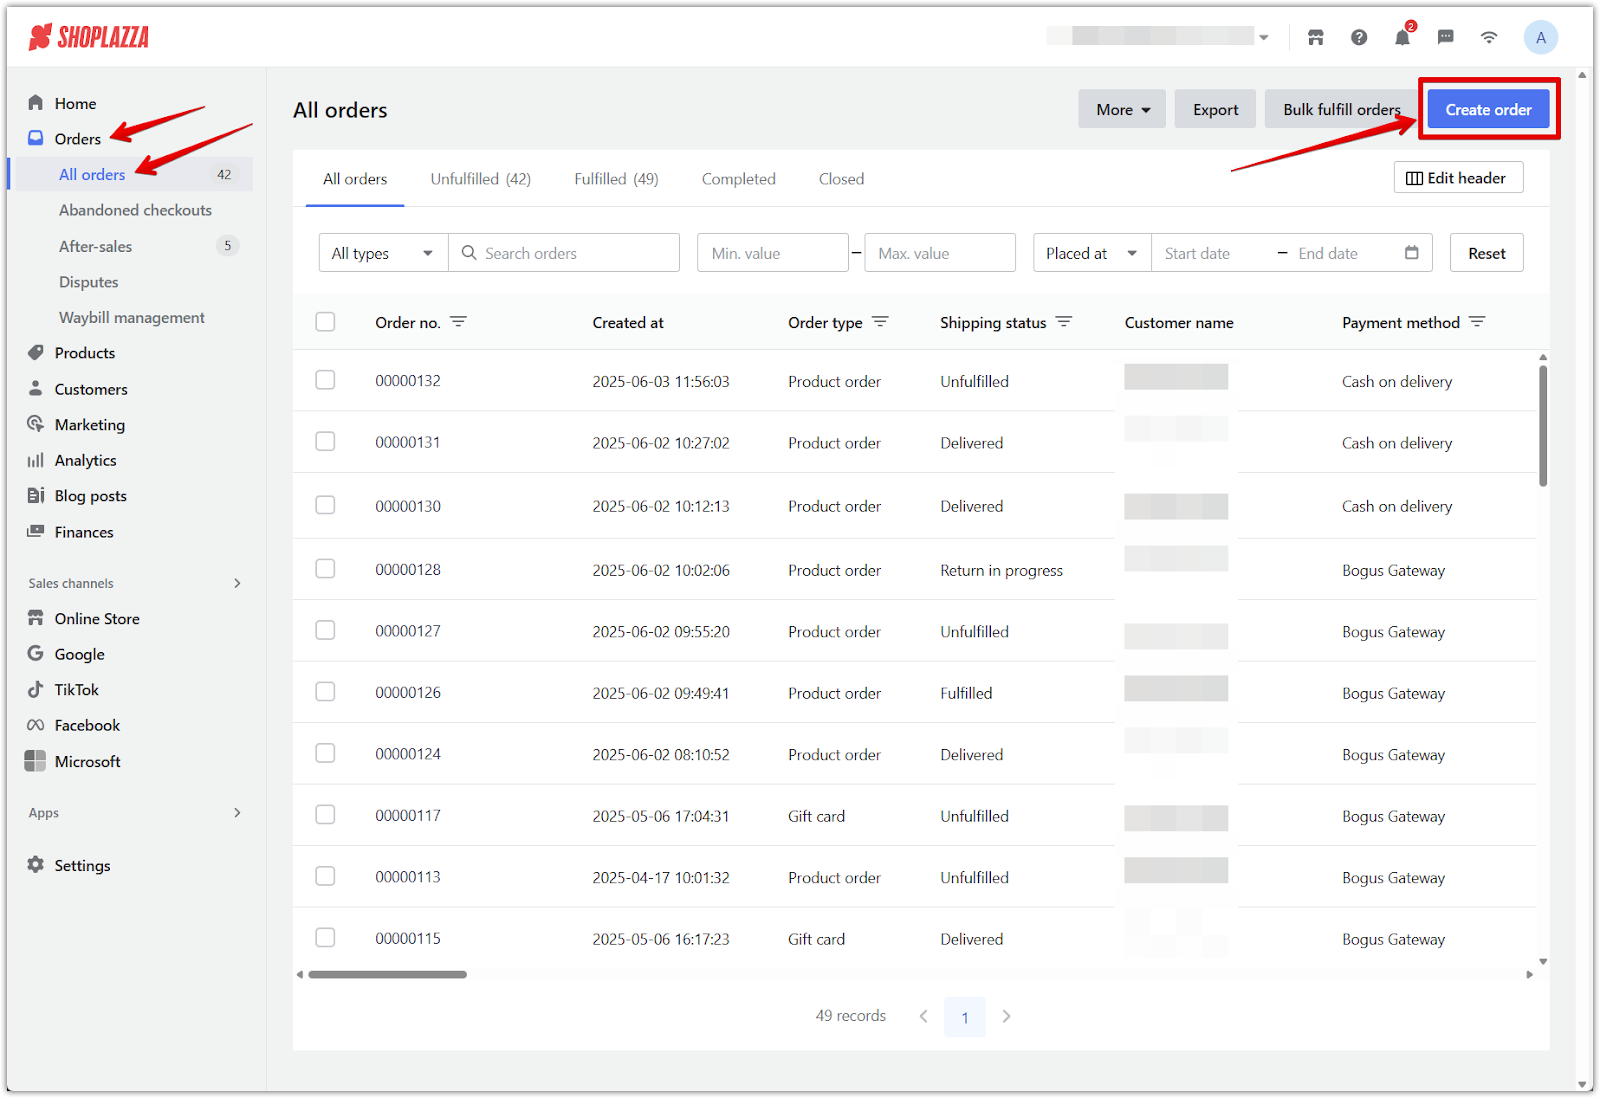This screenshot has width=1600, height=1098.
Task: Click the Search orders input field
Action: [x=575, y=253]
